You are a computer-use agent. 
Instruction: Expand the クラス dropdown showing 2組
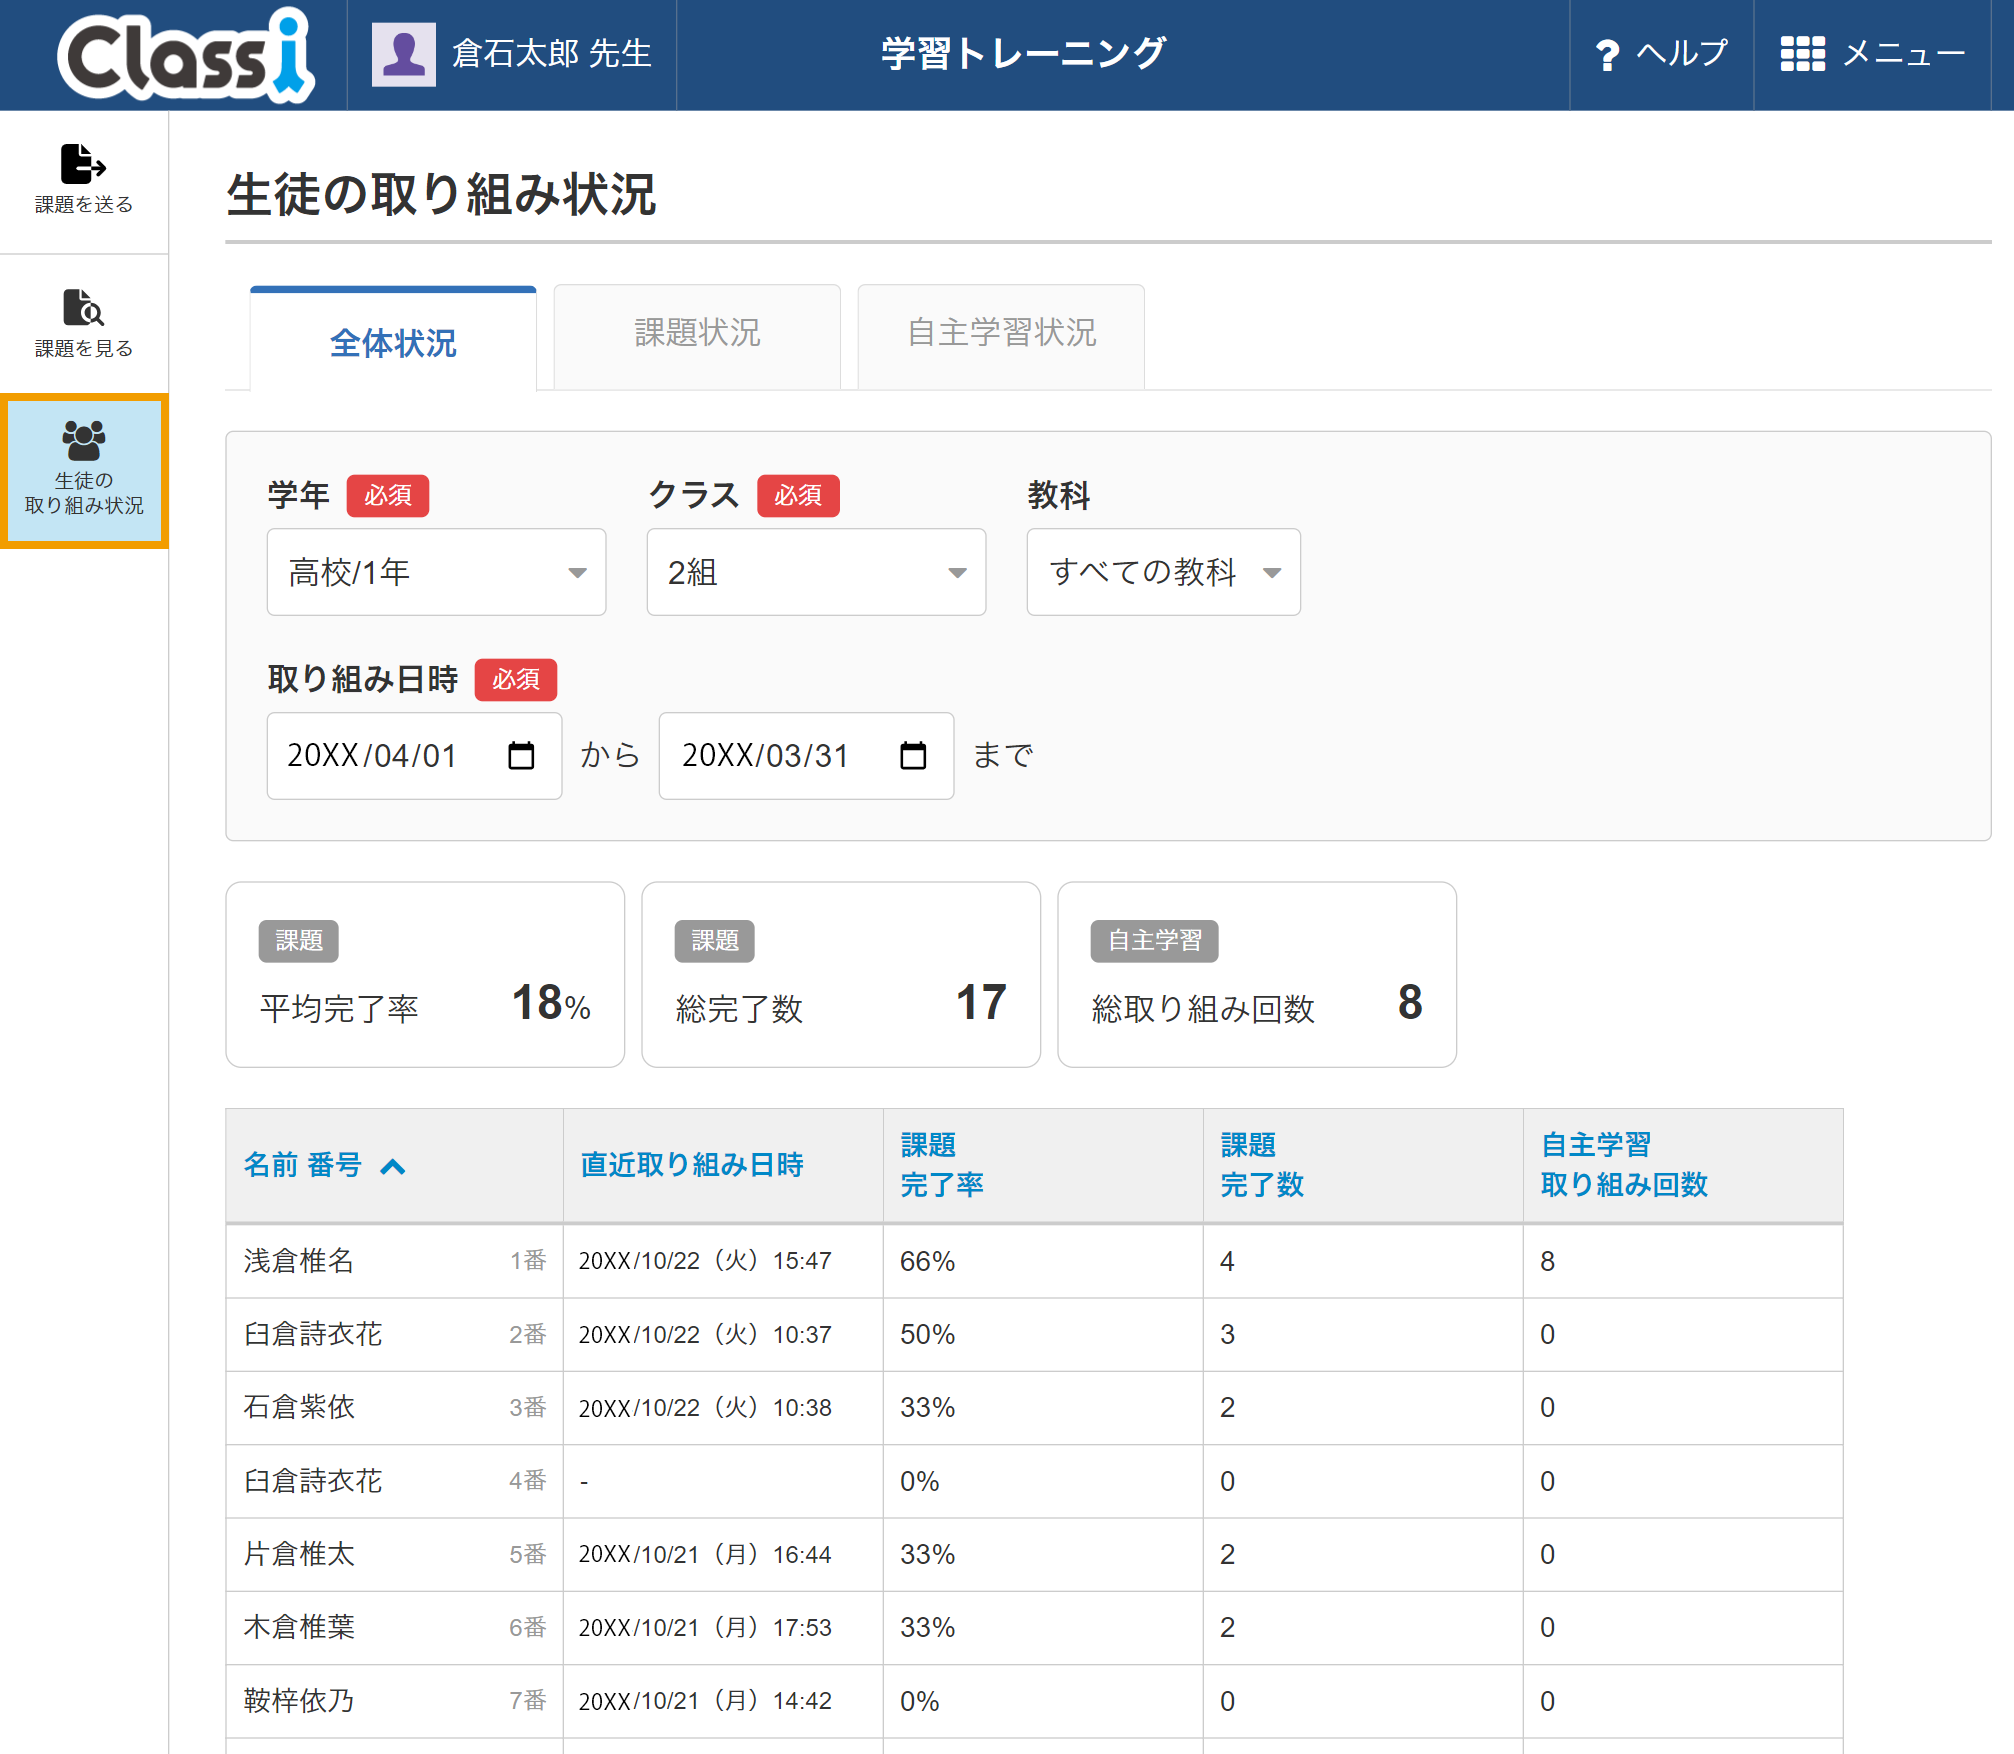click(816, 572)
